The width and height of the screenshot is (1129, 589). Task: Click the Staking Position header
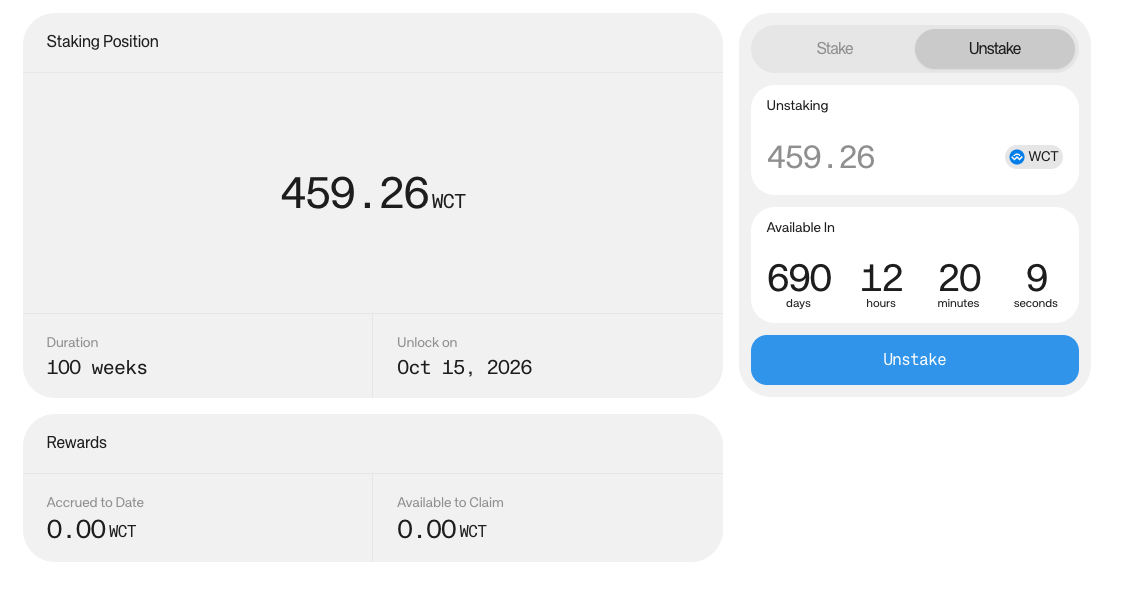(x=102, y=42)
